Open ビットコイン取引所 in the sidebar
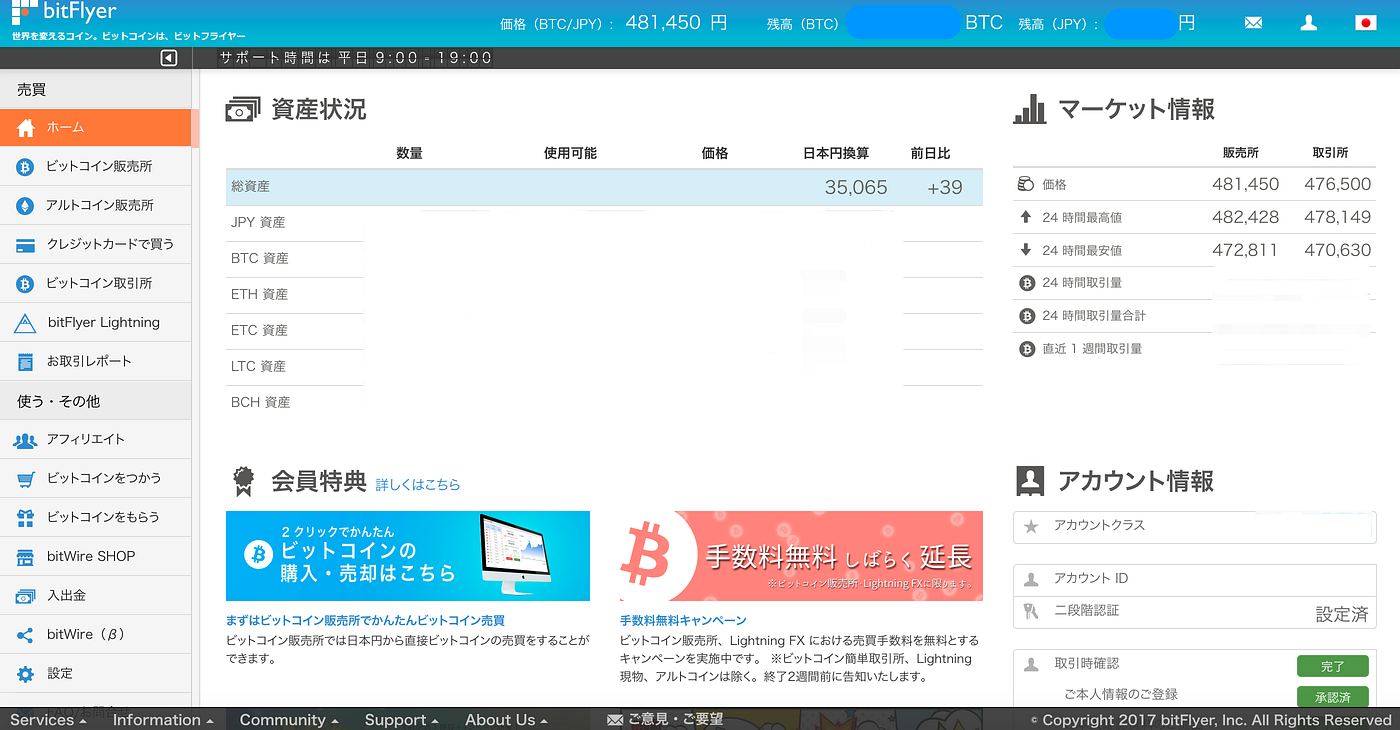 (x=95, y=283)
